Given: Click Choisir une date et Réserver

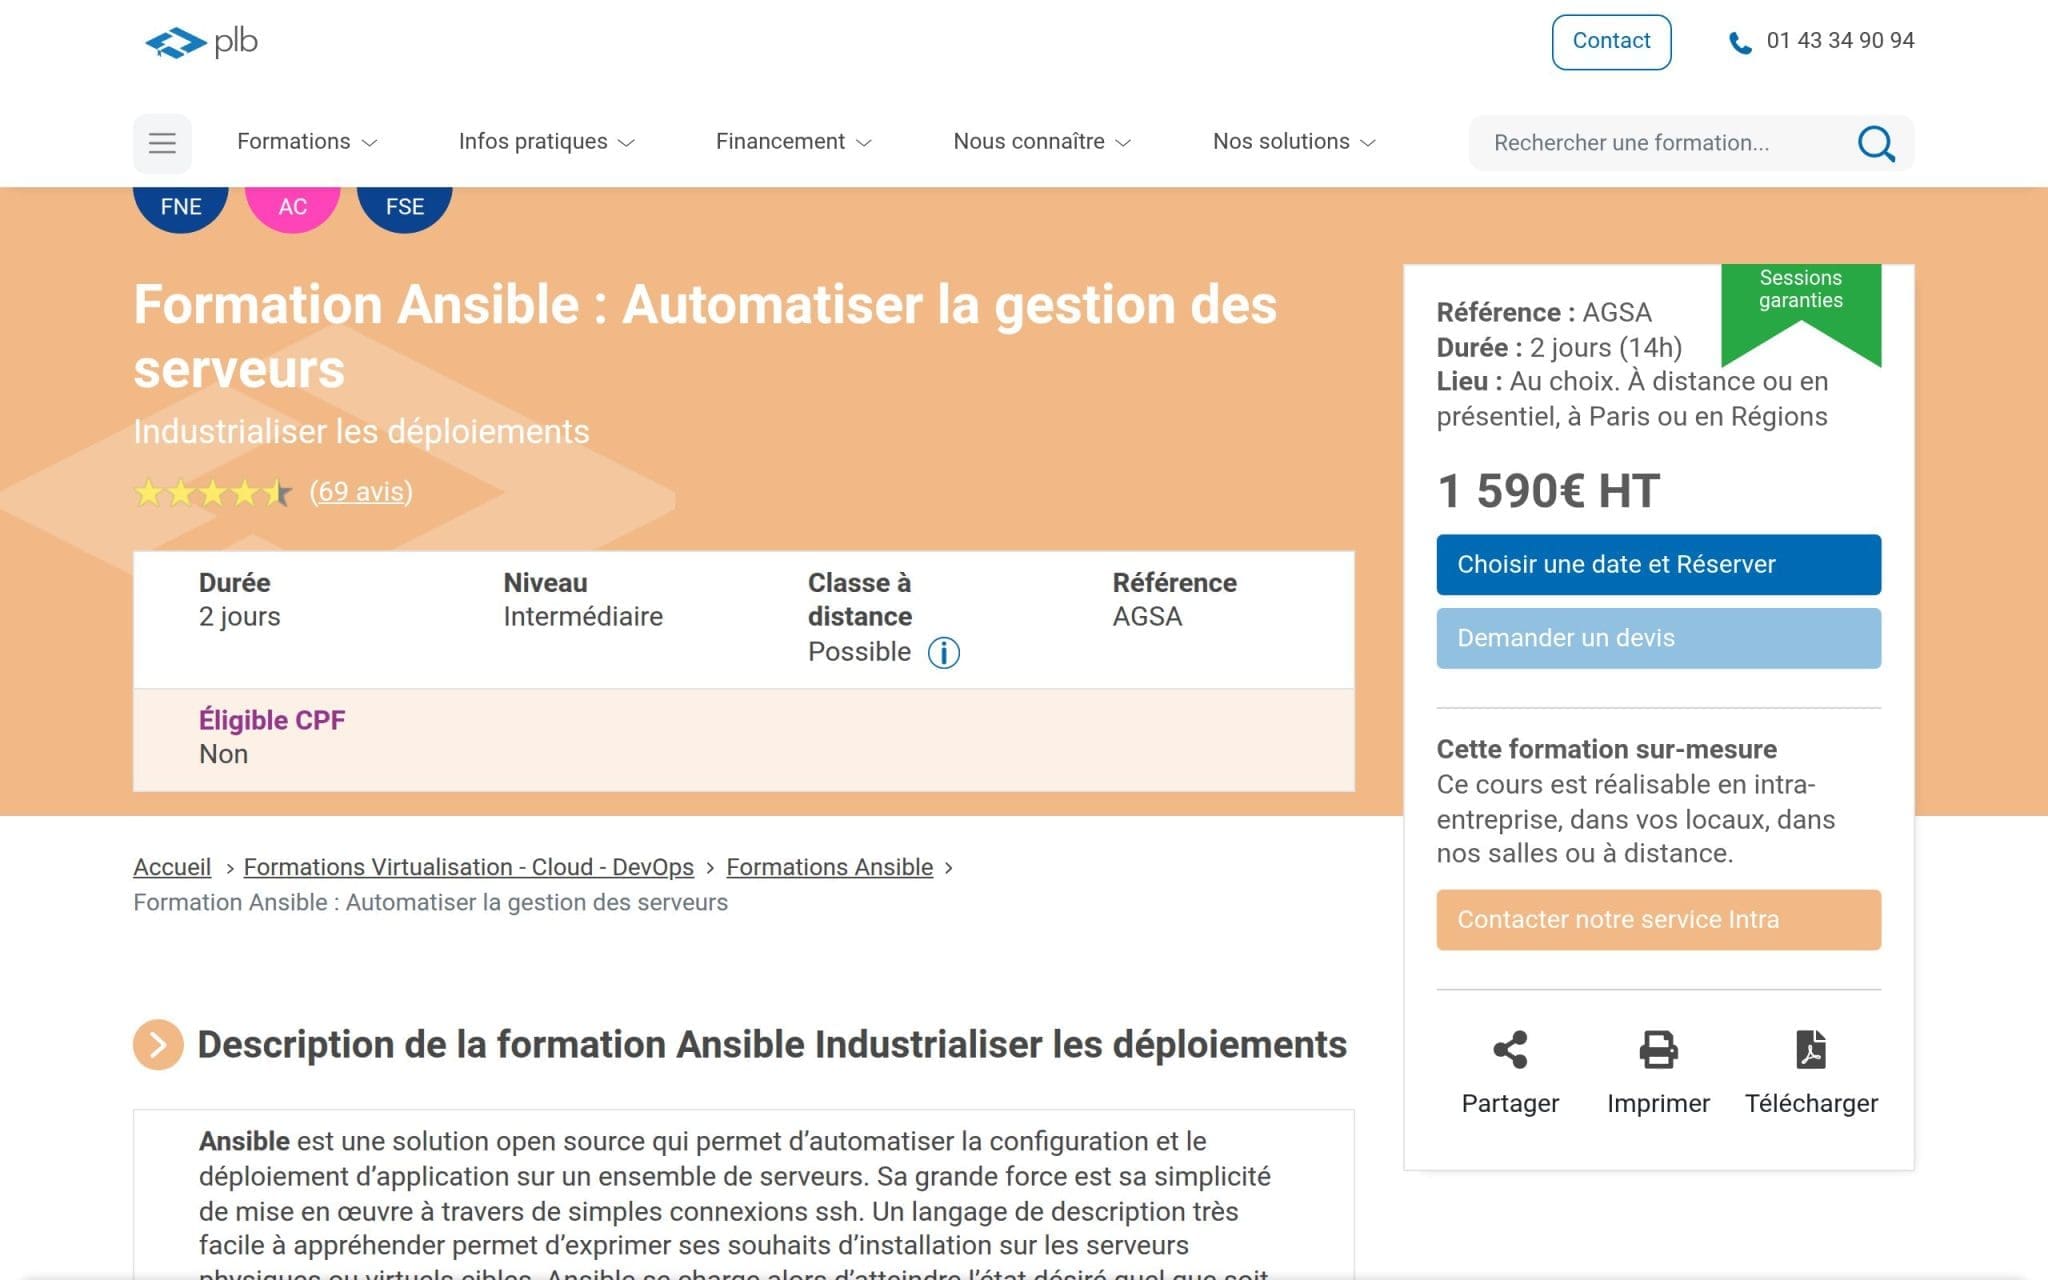Looking at the screenshot, I should [x=1658, y=564].
